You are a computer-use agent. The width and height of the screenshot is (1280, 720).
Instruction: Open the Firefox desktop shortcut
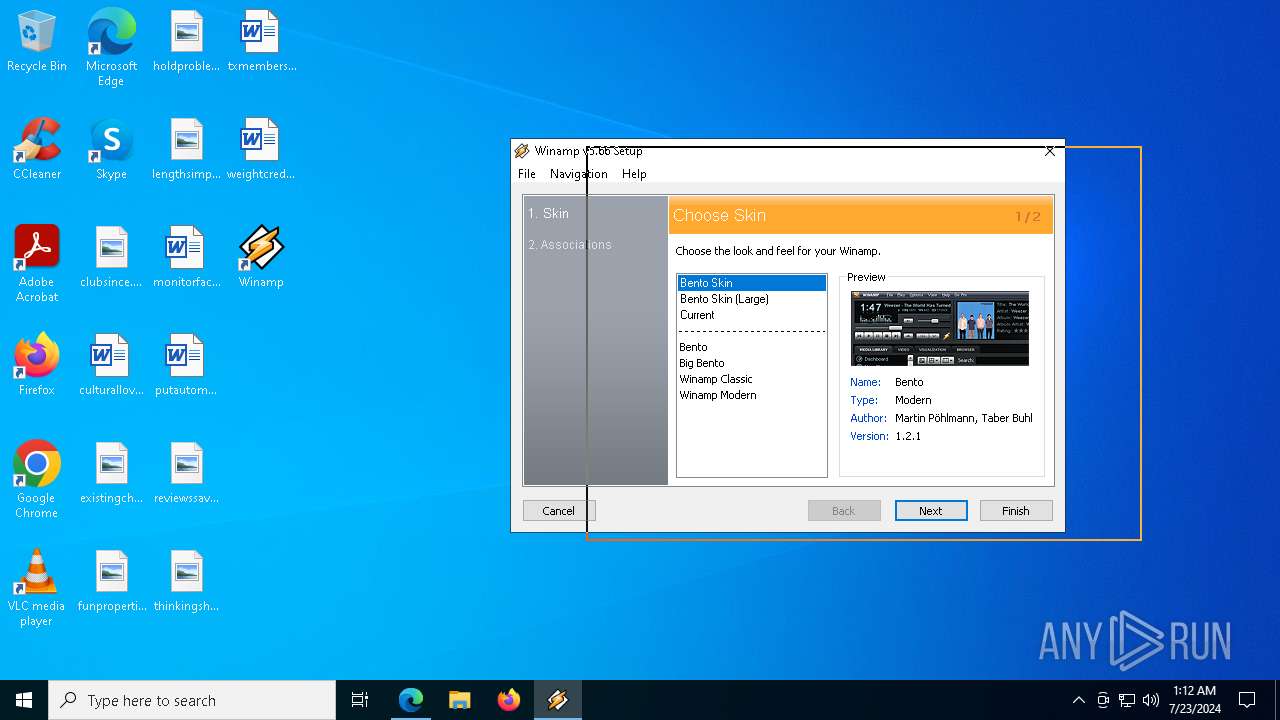coord(37,365)
